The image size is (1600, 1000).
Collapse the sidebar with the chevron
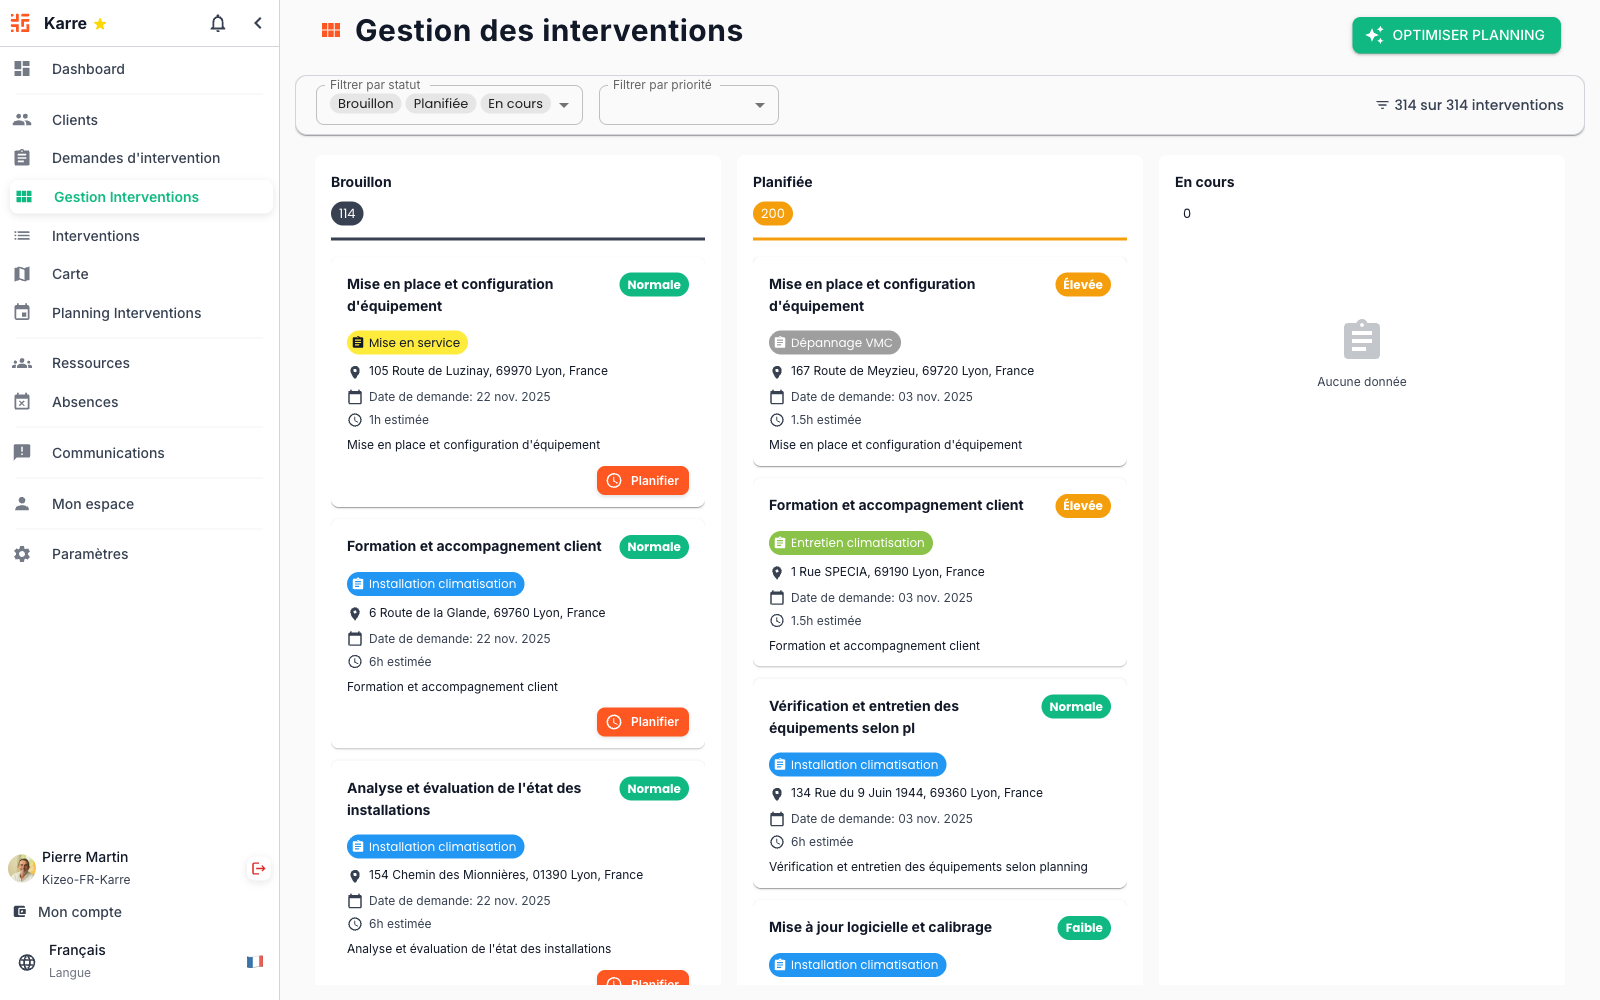257,22
